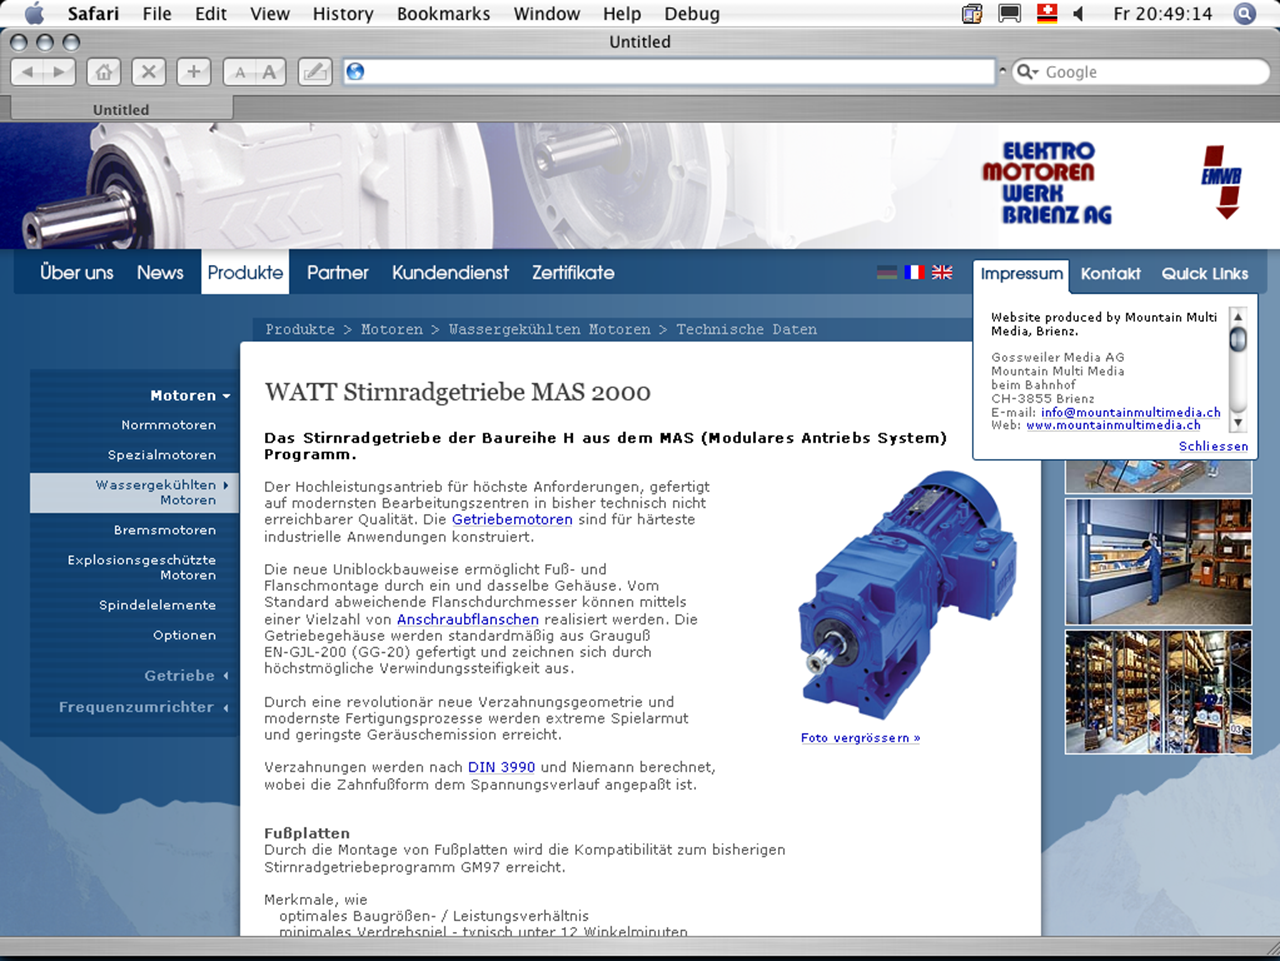1280x961 pixels.
Task: Click the info@mountainmultimedia.ch email link
Action: pos(1130,412)
